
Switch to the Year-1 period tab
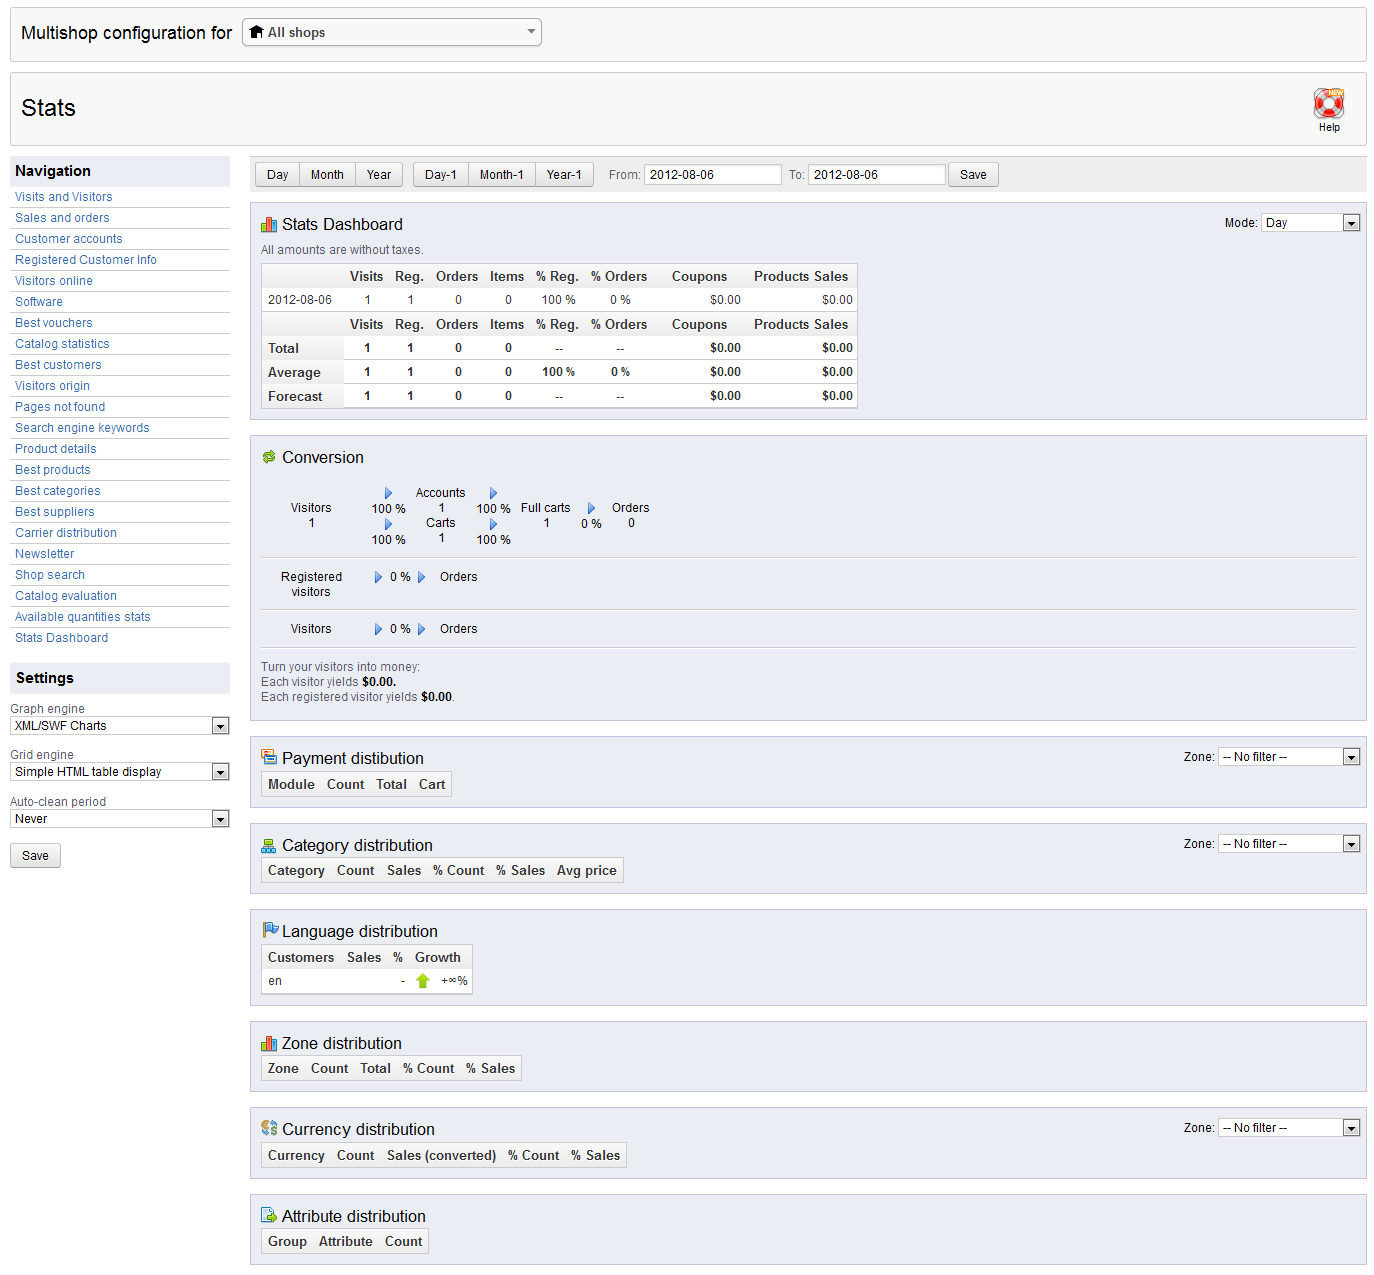pyautogui.click(x=564, y=174)
